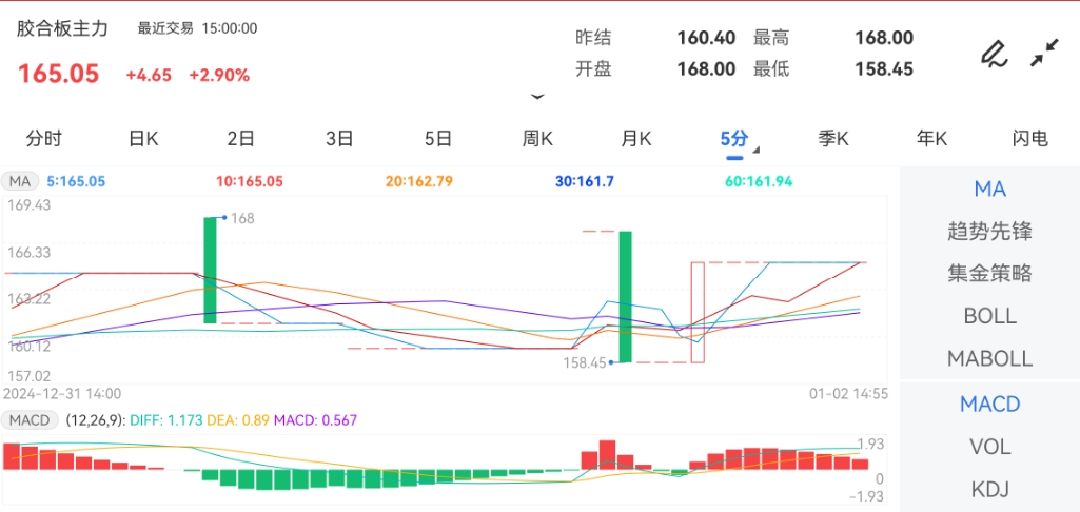The height and width of the screenshot is (512, 1080).
Task: Click the DIFF: 1.173 readout
Action: pos(167,420)
